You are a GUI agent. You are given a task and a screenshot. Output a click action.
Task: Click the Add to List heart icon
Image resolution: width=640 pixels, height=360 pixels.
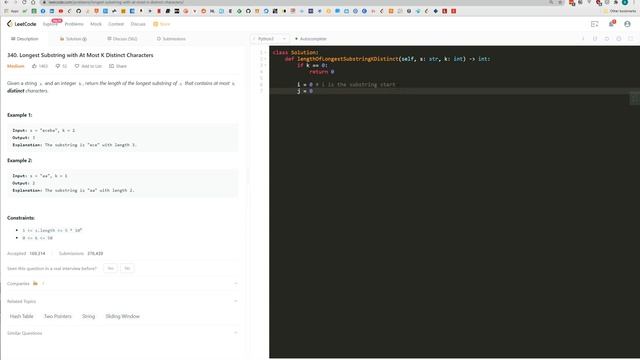(x=77, y=66)
